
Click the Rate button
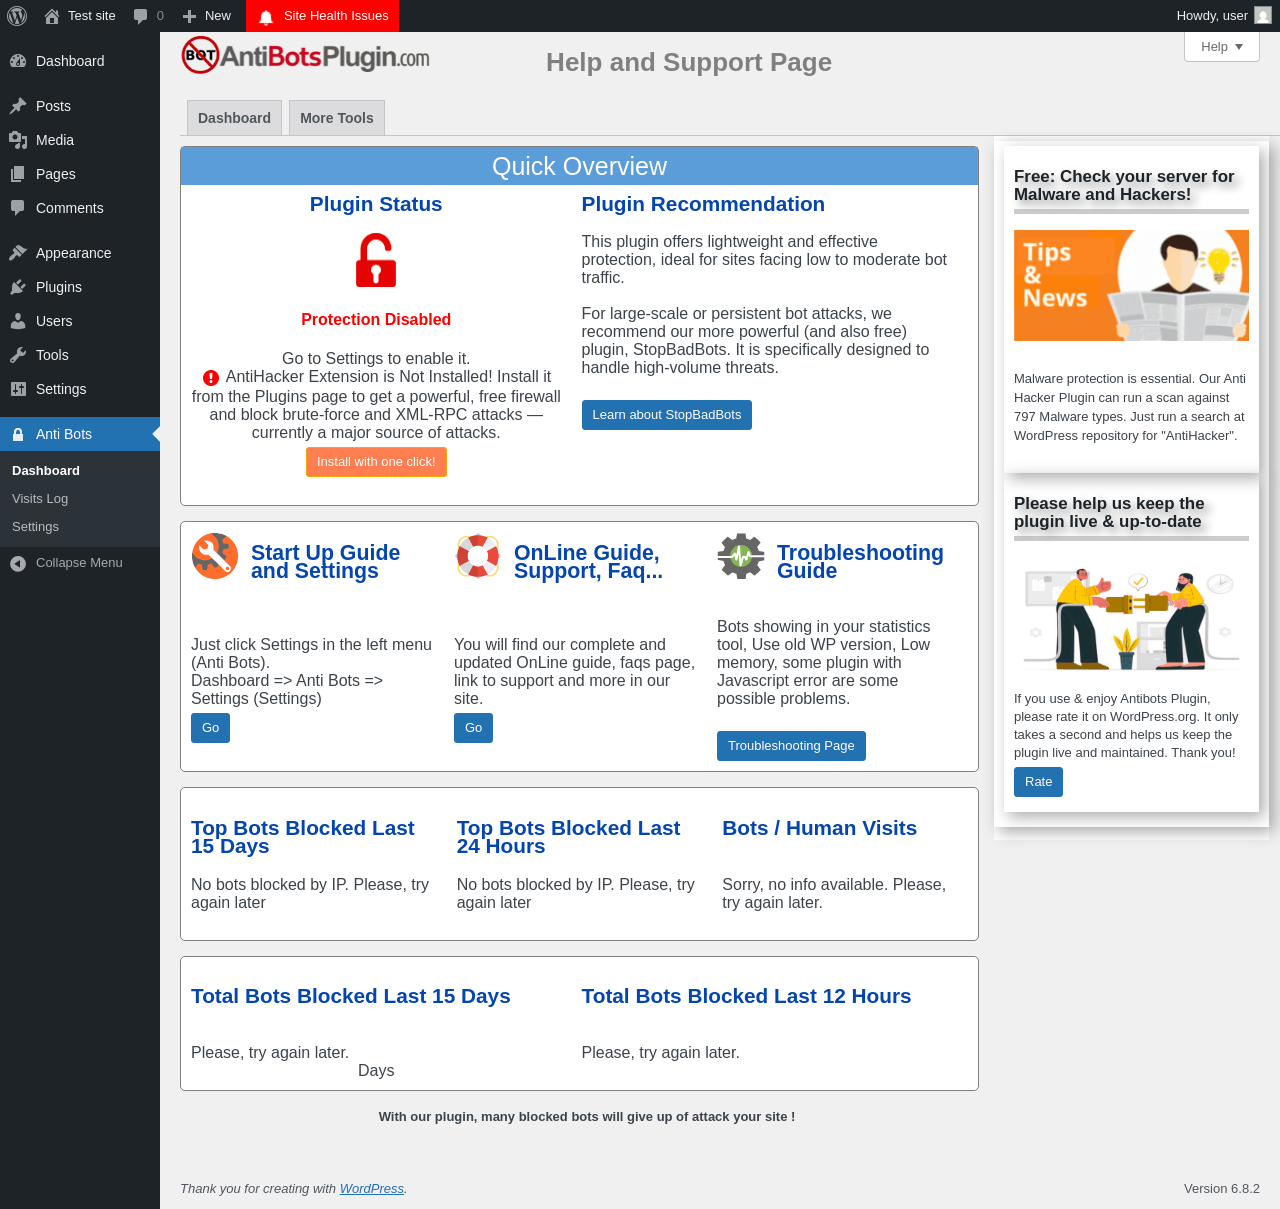pos(1038,782)
